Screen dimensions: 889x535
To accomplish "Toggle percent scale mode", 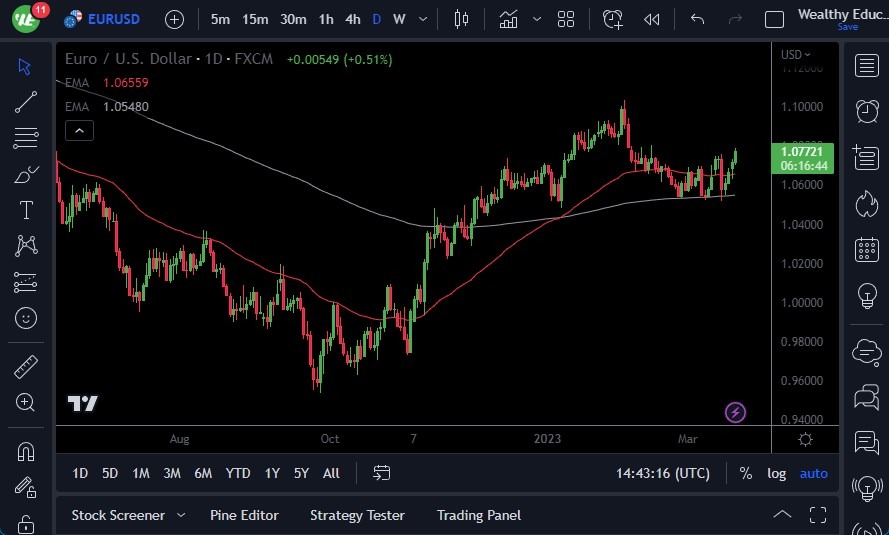I will 745,473.
